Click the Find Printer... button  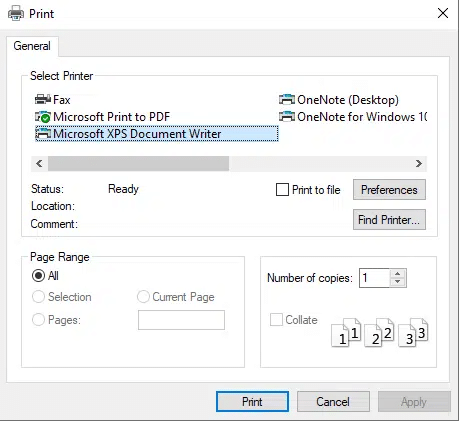tap(389, 220)
